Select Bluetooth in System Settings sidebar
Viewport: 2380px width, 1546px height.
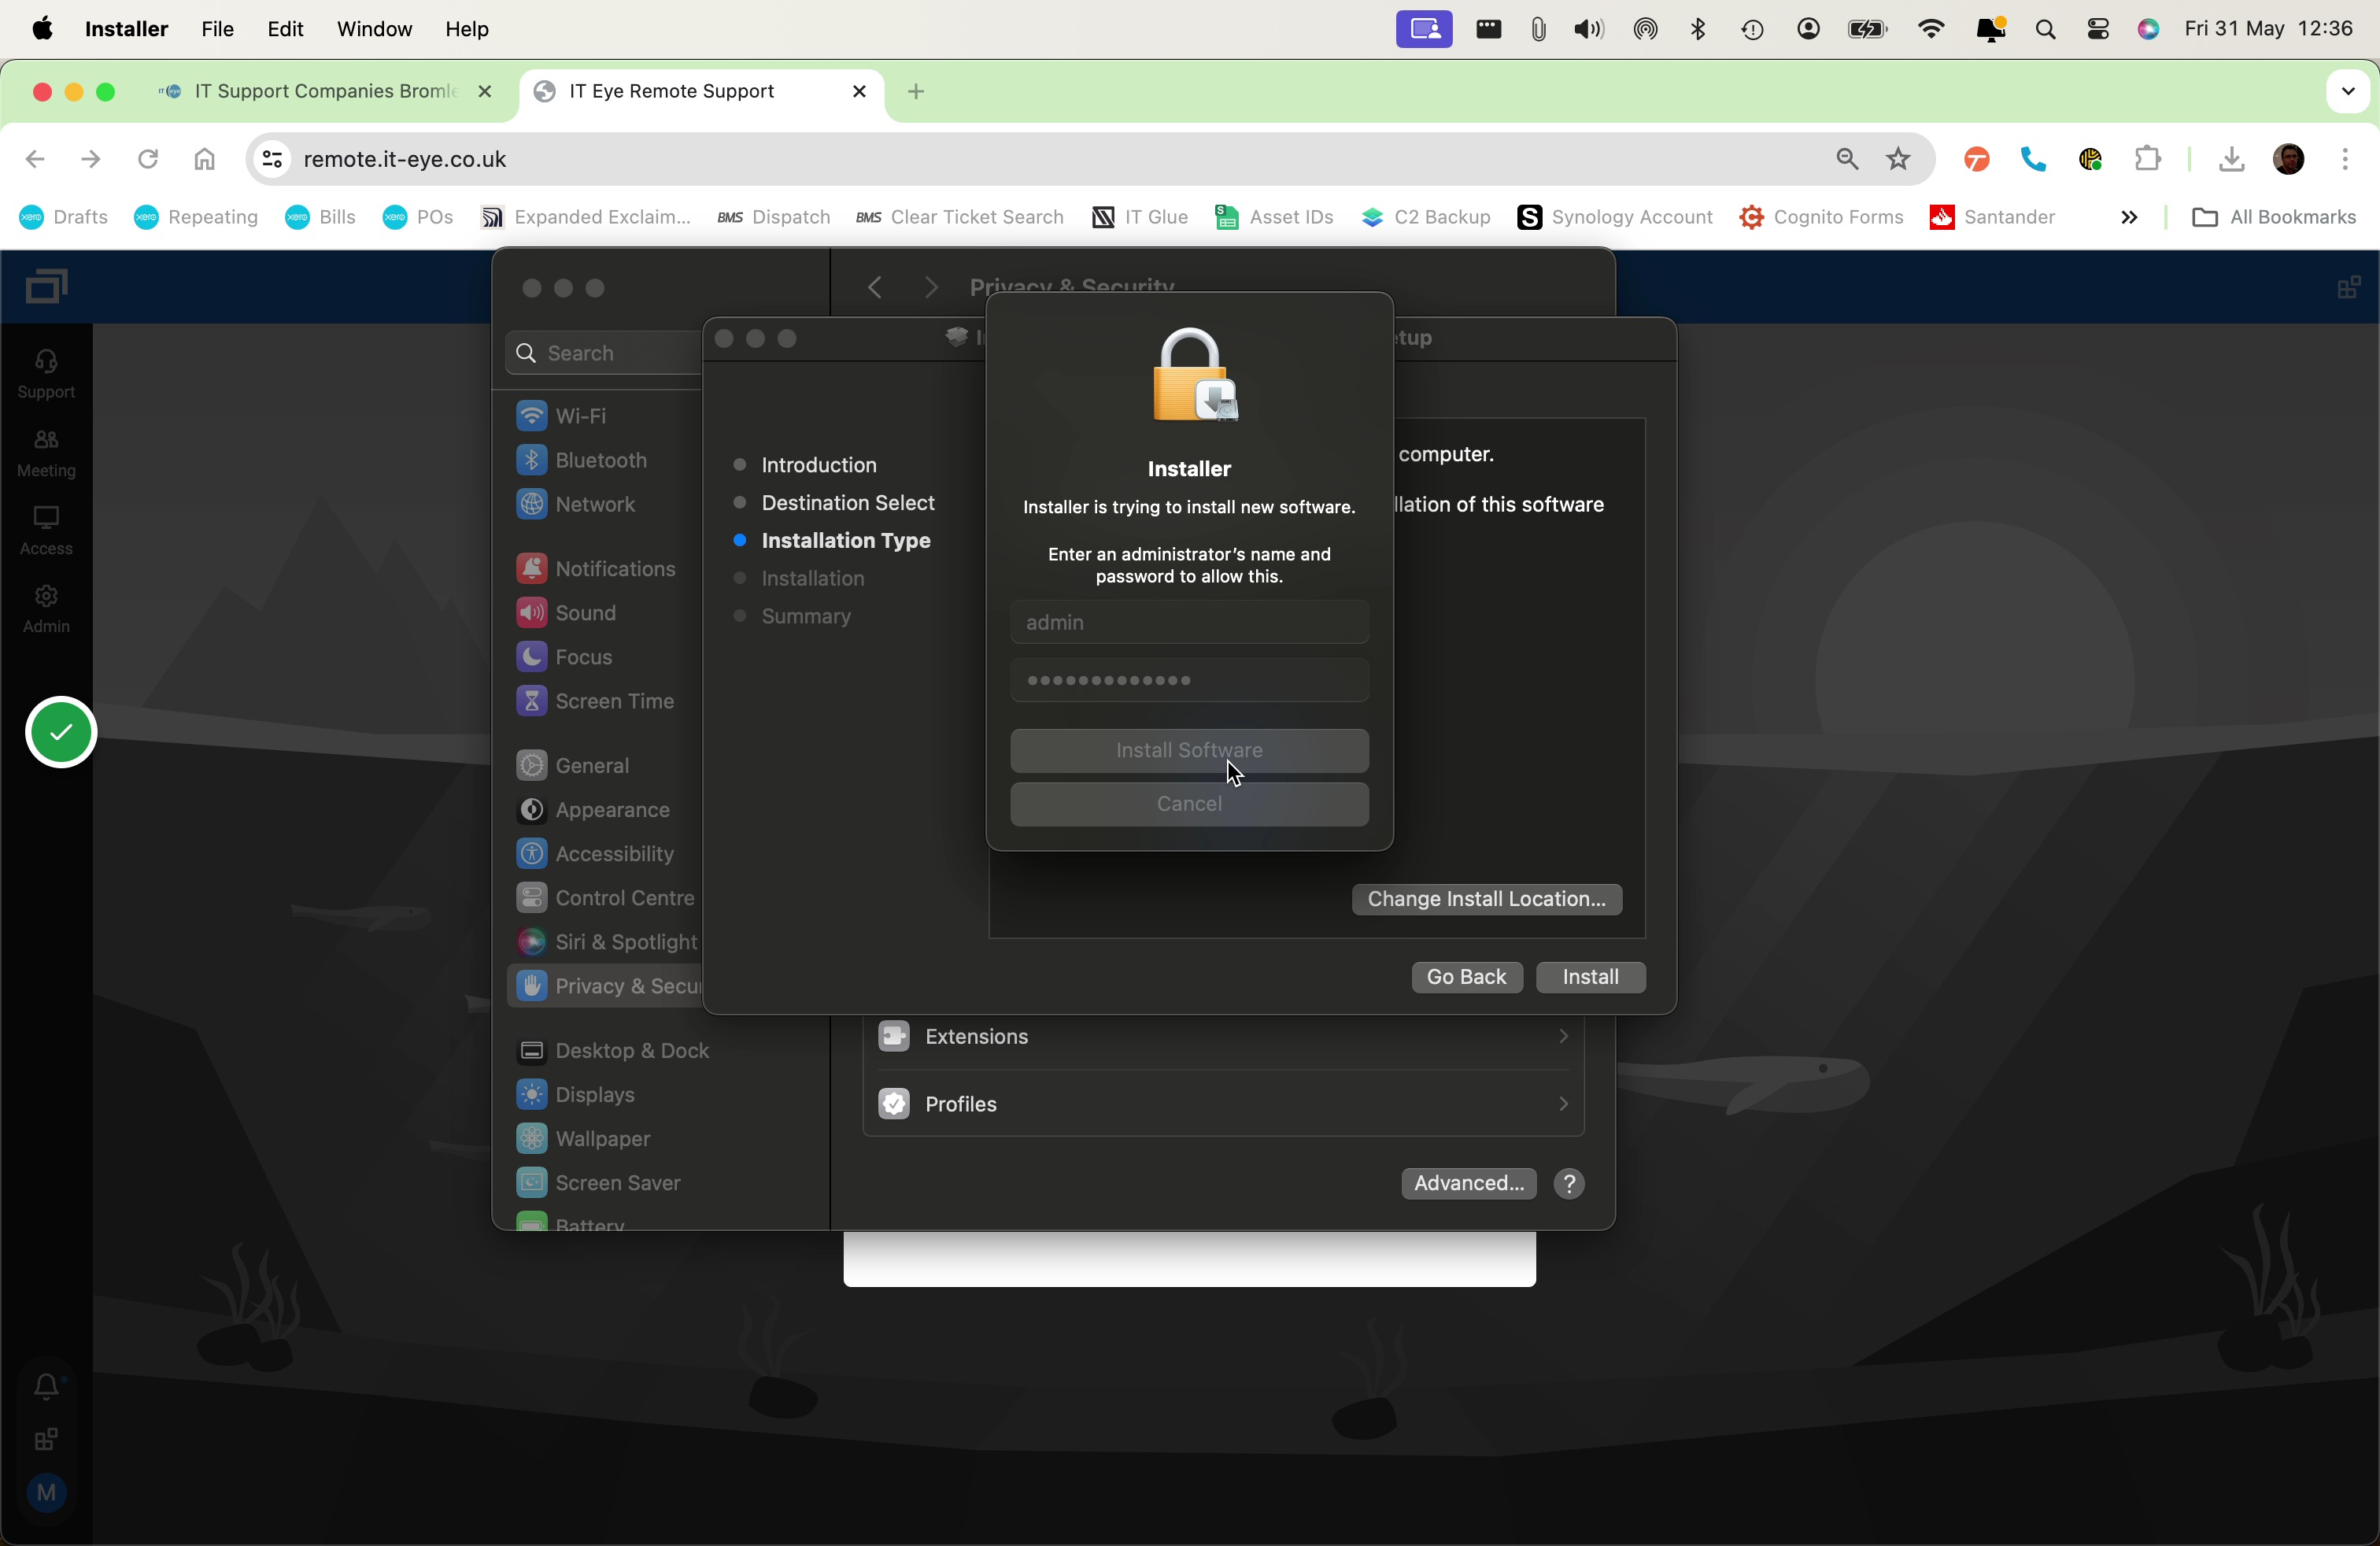point(582,460)
